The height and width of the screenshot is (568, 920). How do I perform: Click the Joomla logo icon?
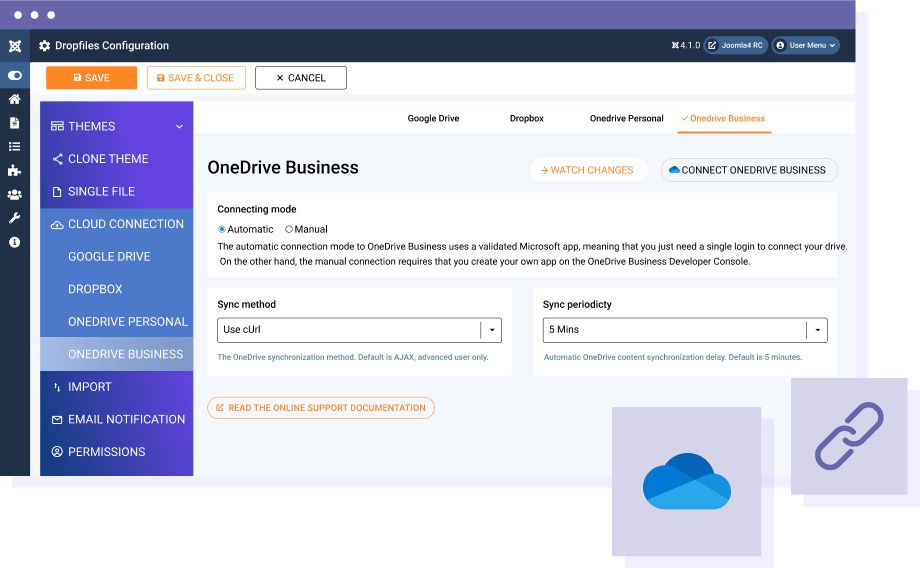14,46
